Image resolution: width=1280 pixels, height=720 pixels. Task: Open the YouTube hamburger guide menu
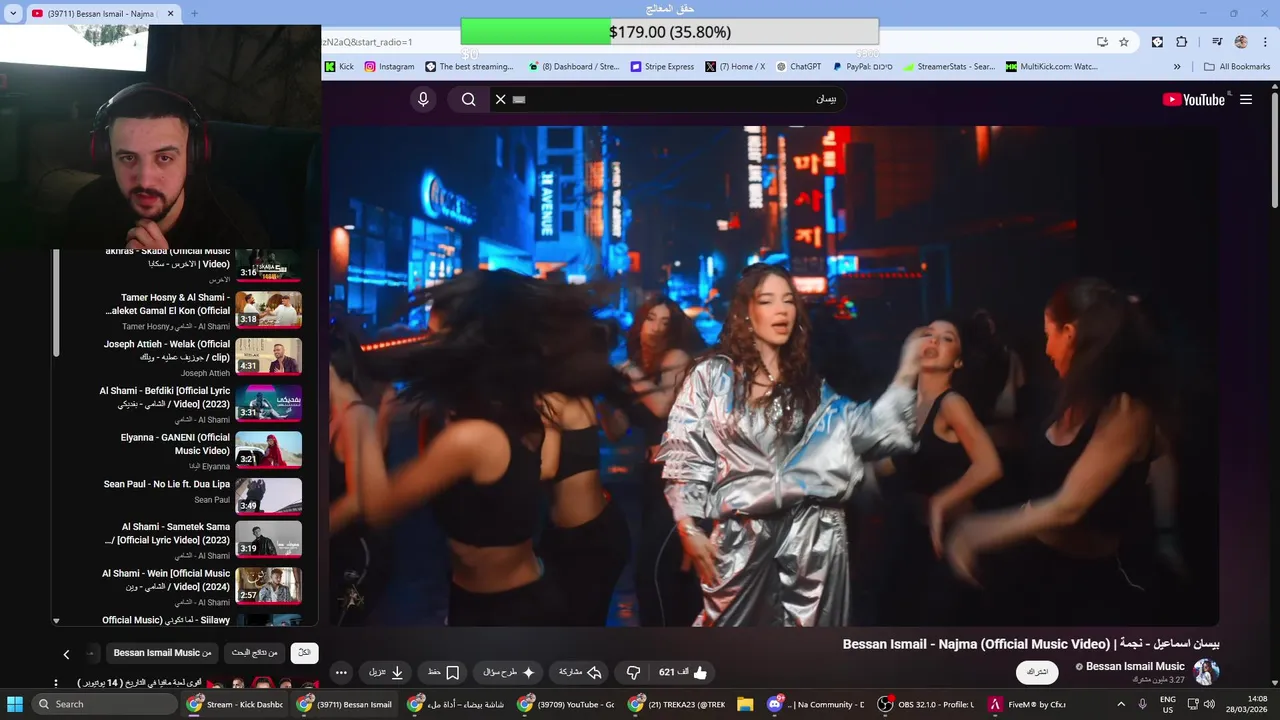tap(1246, 99)
